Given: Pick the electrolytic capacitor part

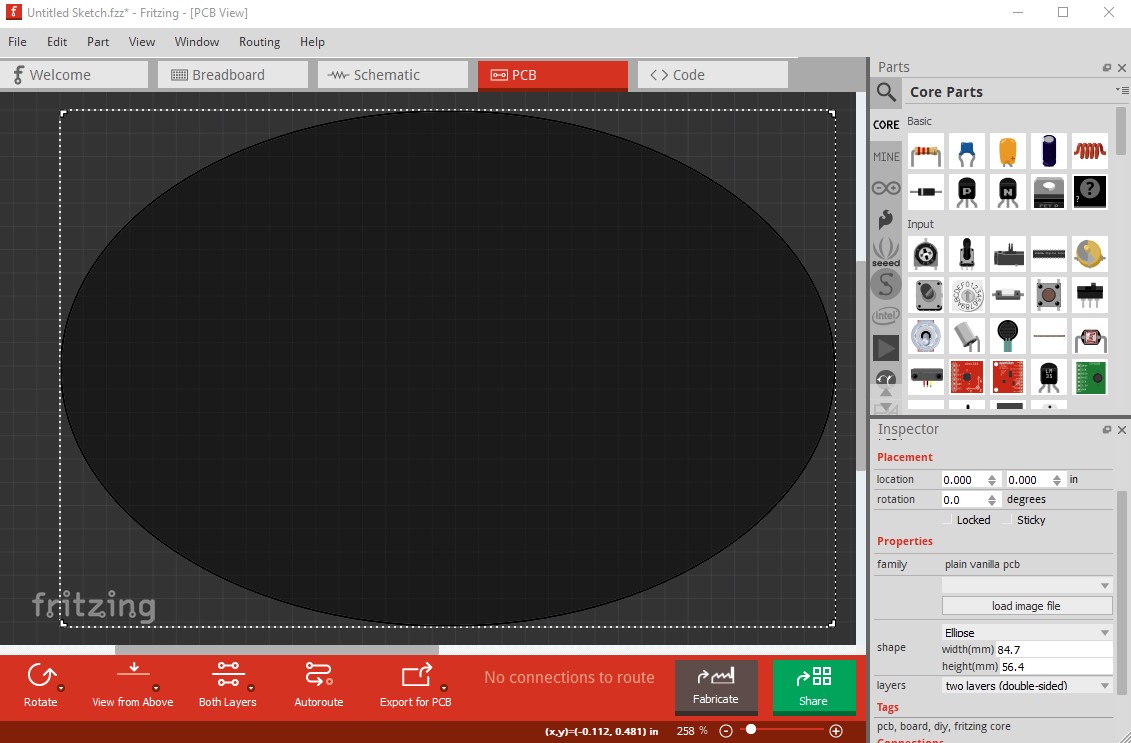Looking at the screenshot, I should click(x=1049, y=151).
